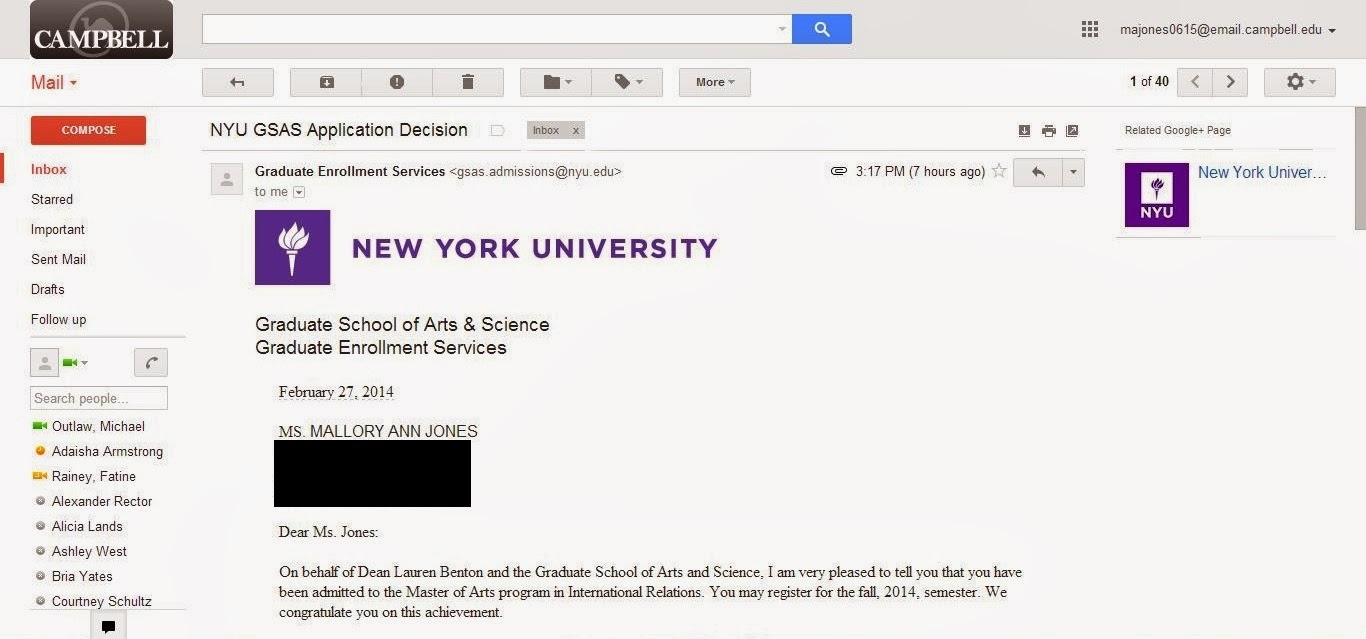Click the phone call icon in chat
The width and height of the screenshot is (1366, 639).
[151, 362]
